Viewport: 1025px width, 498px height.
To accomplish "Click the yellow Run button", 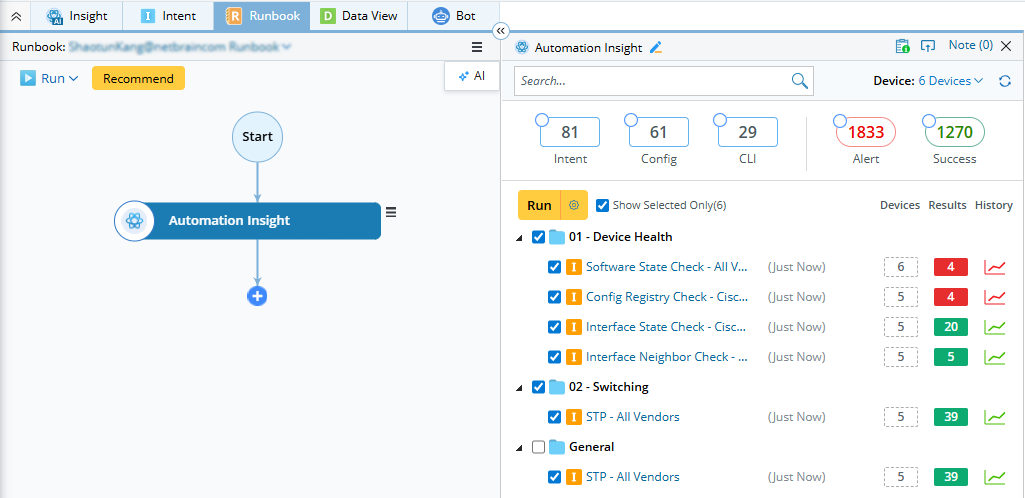I will point(539,205).
